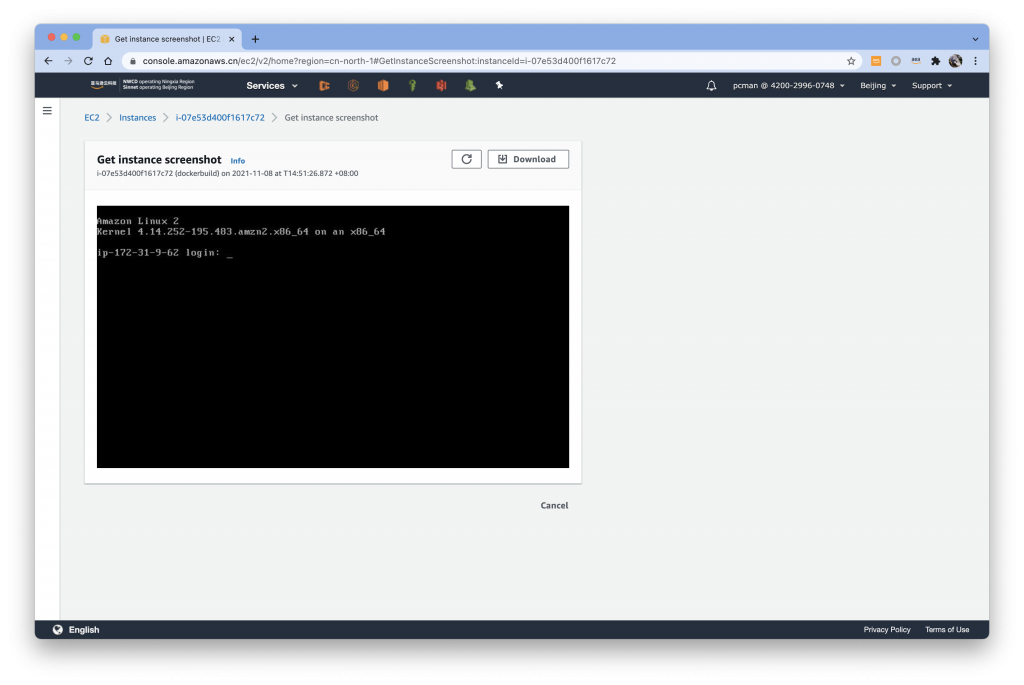Open the Support dropdown menu
Screen dimensions: 1024x685
(931, 86)
